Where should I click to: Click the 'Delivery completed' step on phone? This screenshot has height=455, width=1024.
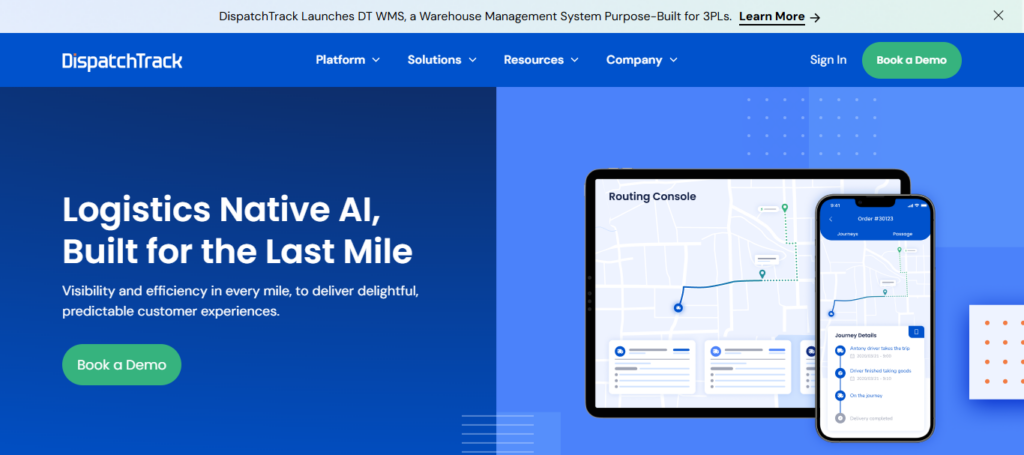871,418
